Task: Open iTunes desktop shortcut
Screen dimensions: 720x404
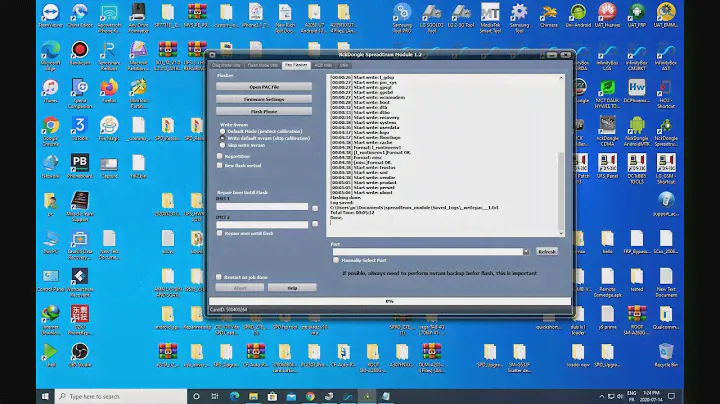Action: click(50, 90)
